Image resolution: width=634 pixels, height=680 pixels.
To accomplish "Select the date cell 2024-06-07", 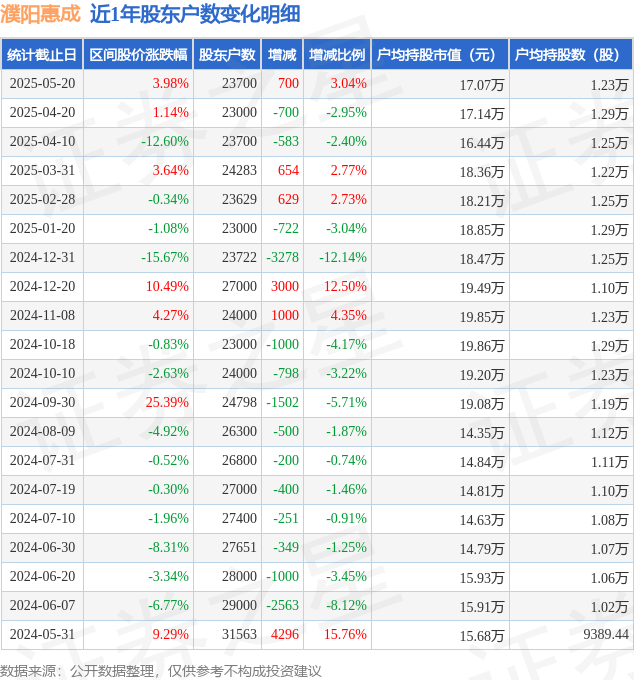I will 42,605.
